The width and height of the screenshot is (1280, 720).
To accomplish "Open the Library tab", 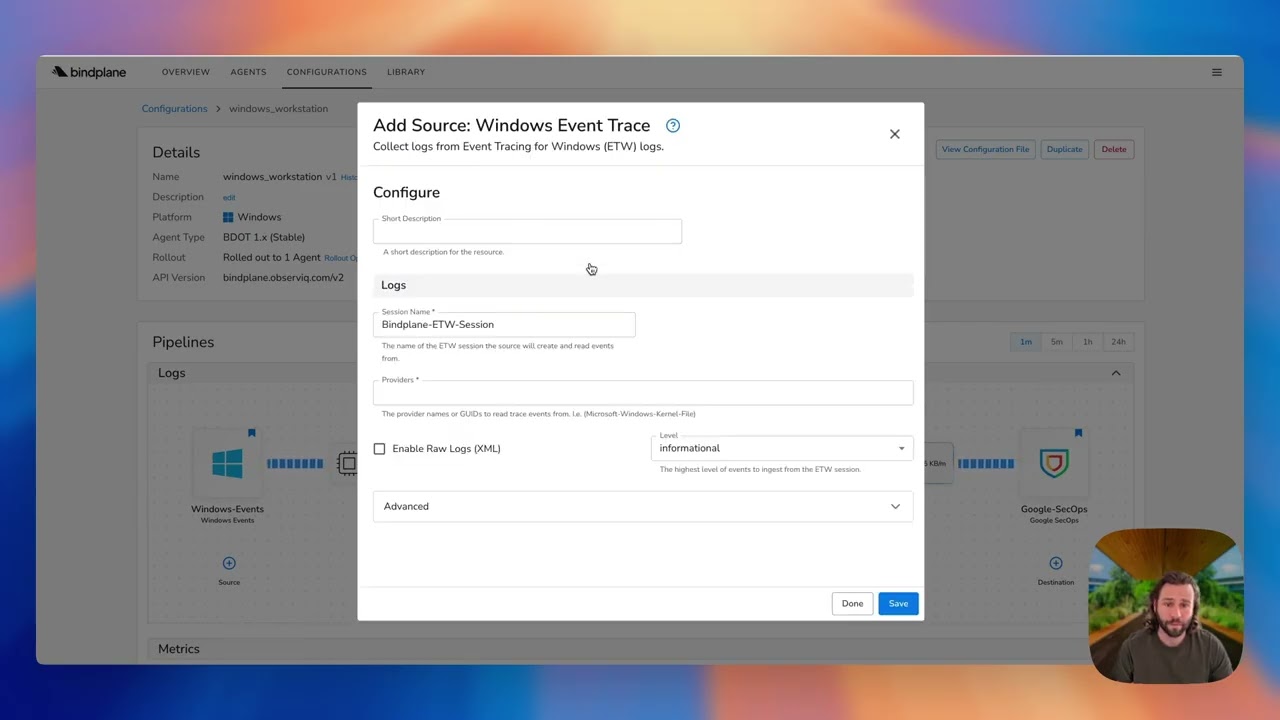I will point(406,72).
